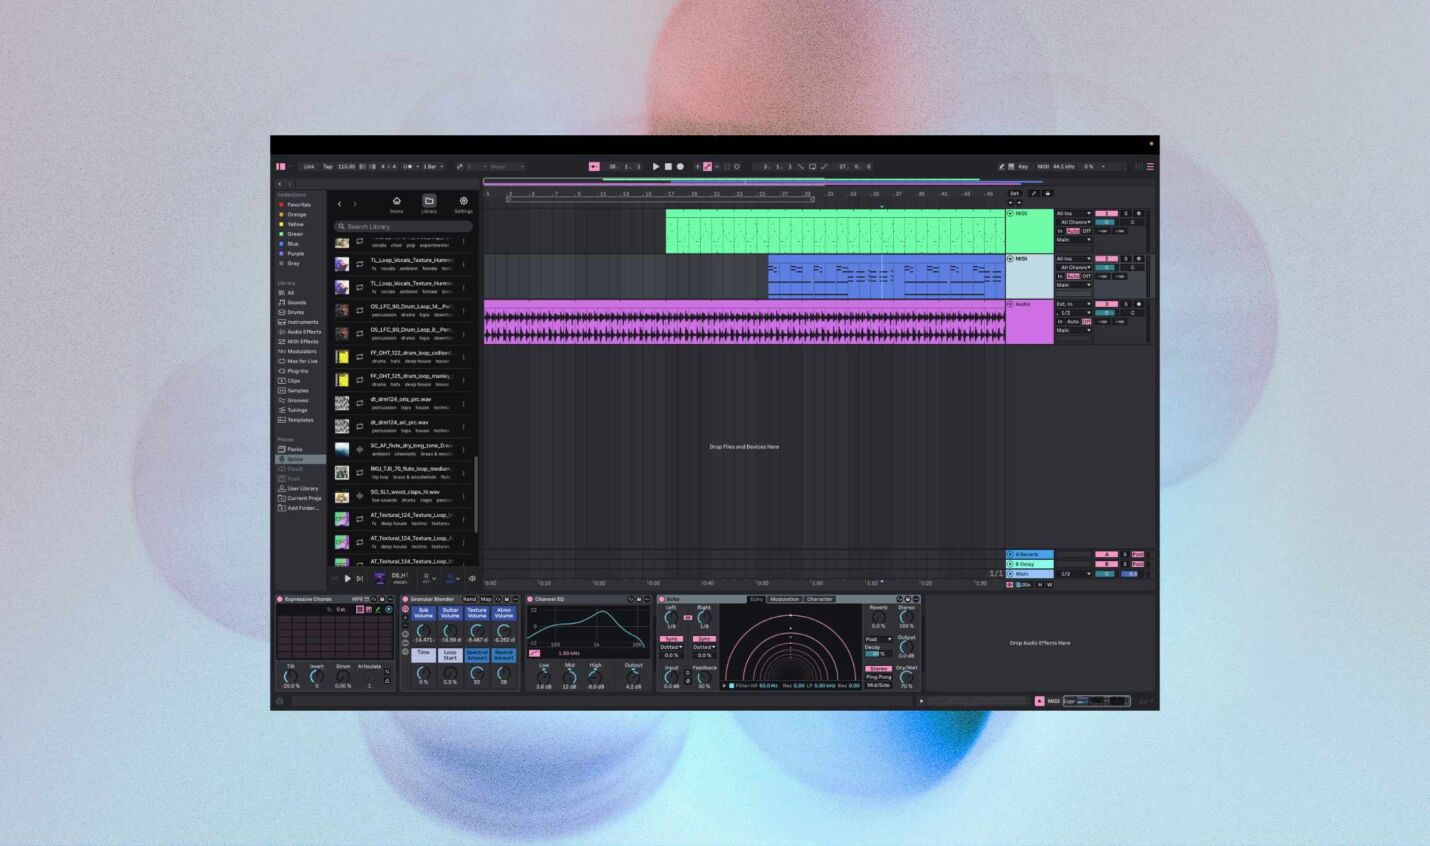Click the Search Library input field
Image resolution: width=1430 pixels, height=846 pixels.
[404, 227]
